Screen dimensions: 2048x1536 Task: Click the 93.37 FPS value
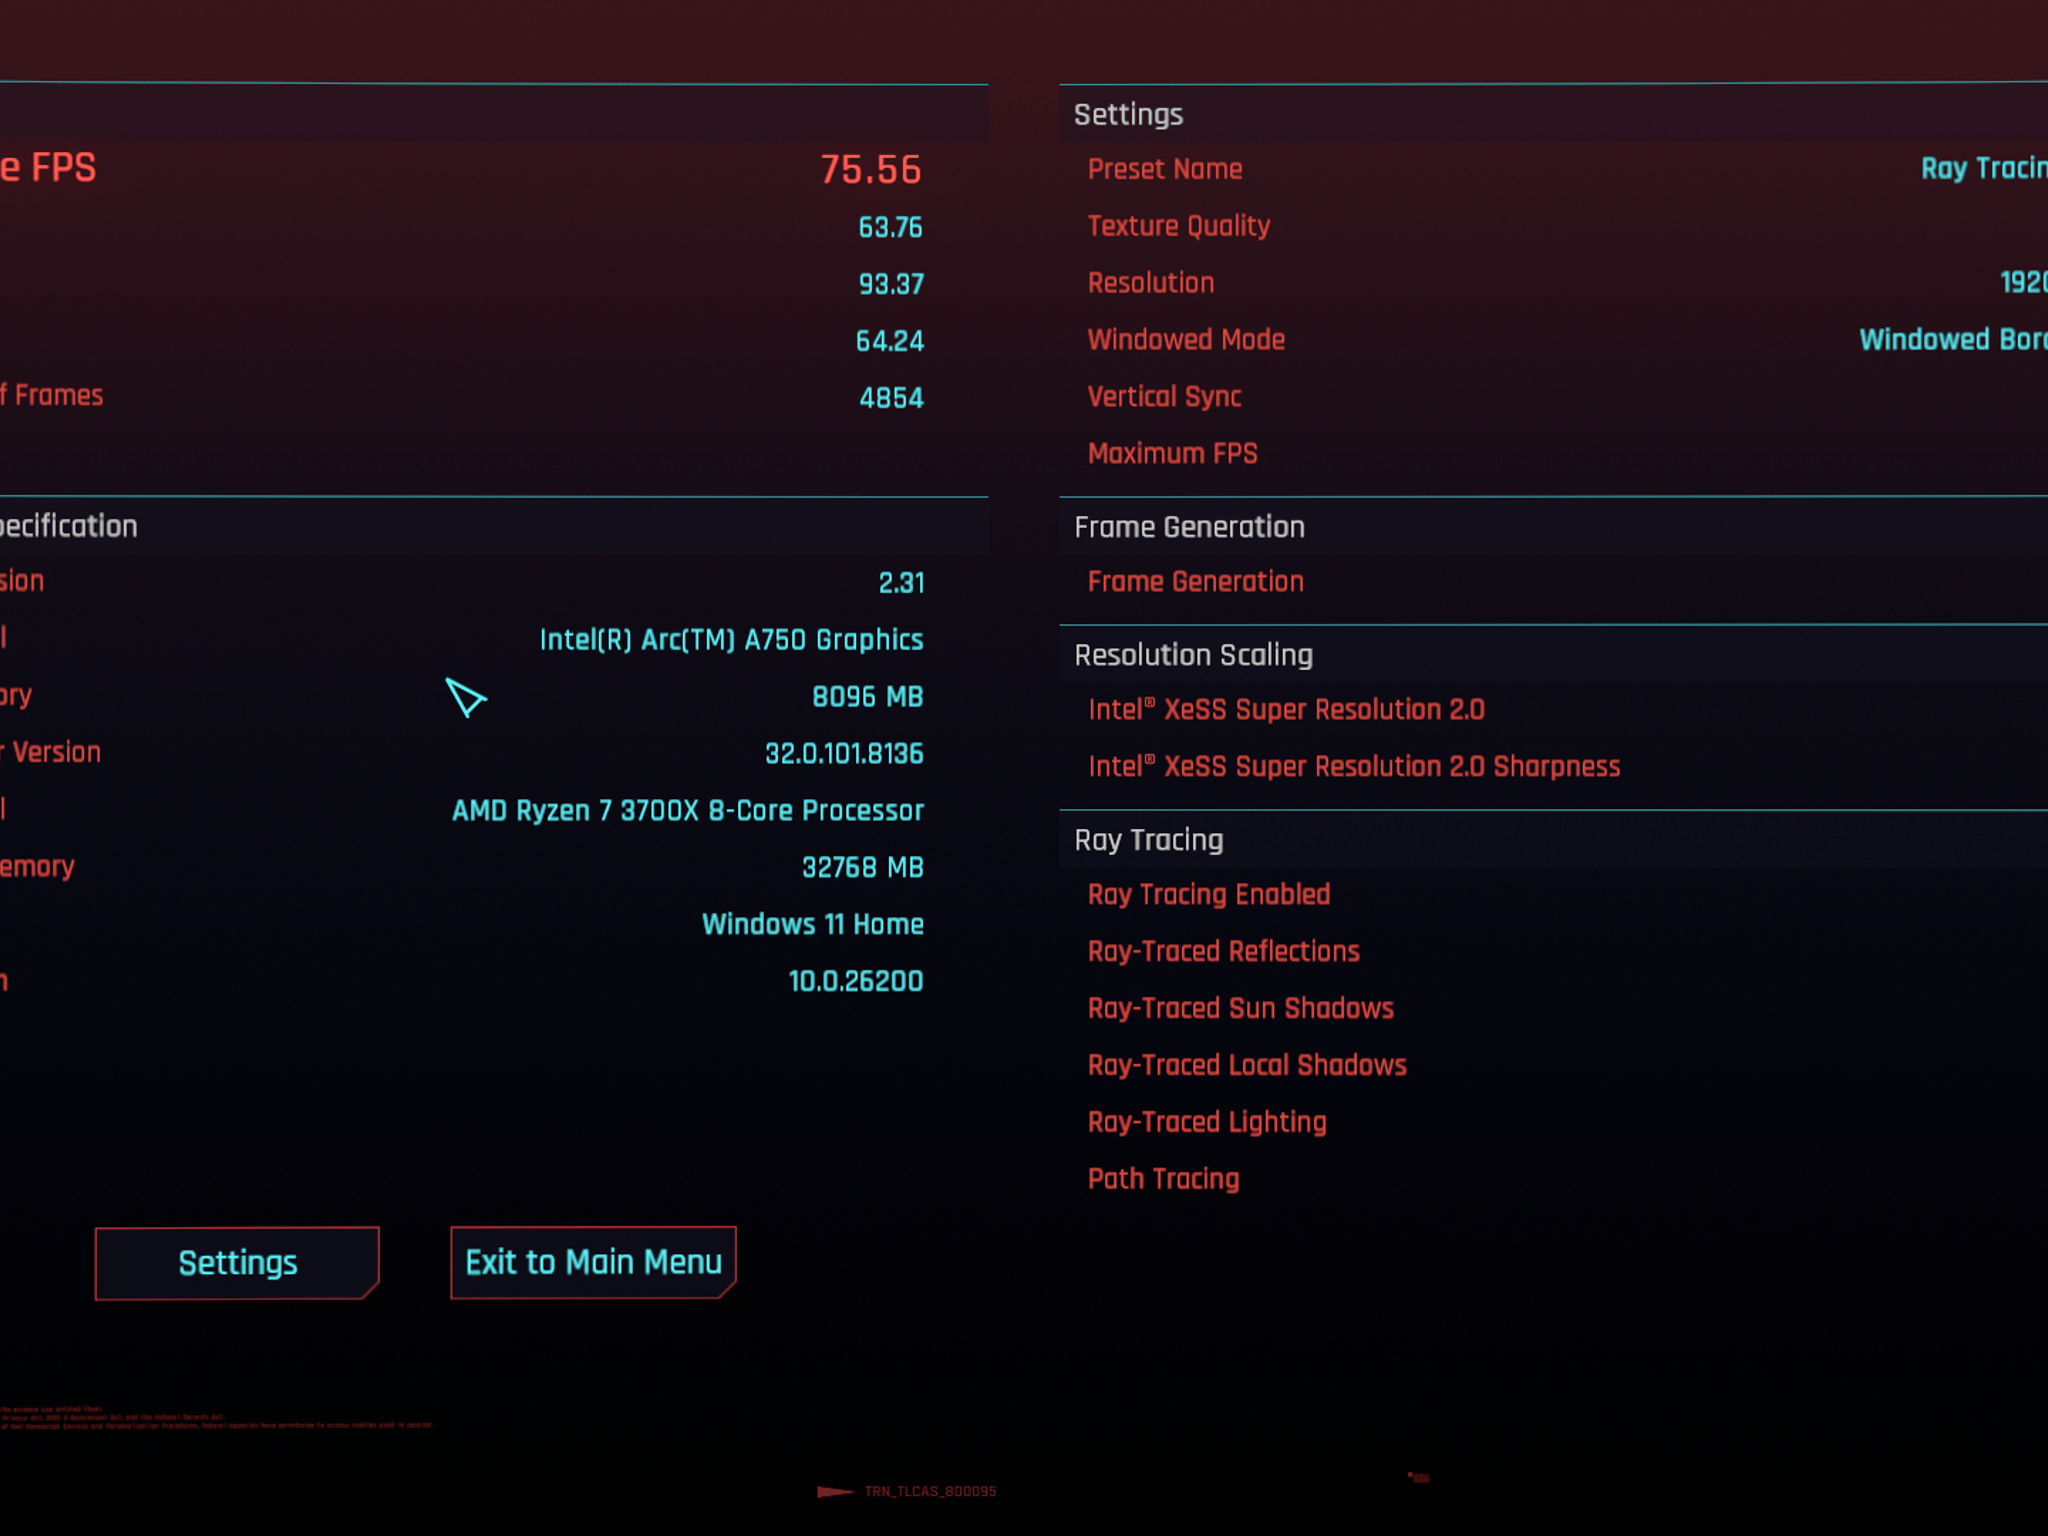(891, 285)
